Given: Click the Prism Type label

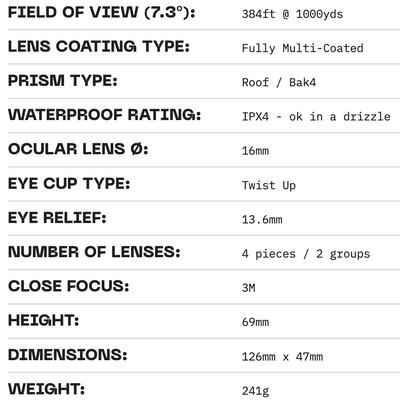Looking at the screenshot, I should click(x=63, y=81).
